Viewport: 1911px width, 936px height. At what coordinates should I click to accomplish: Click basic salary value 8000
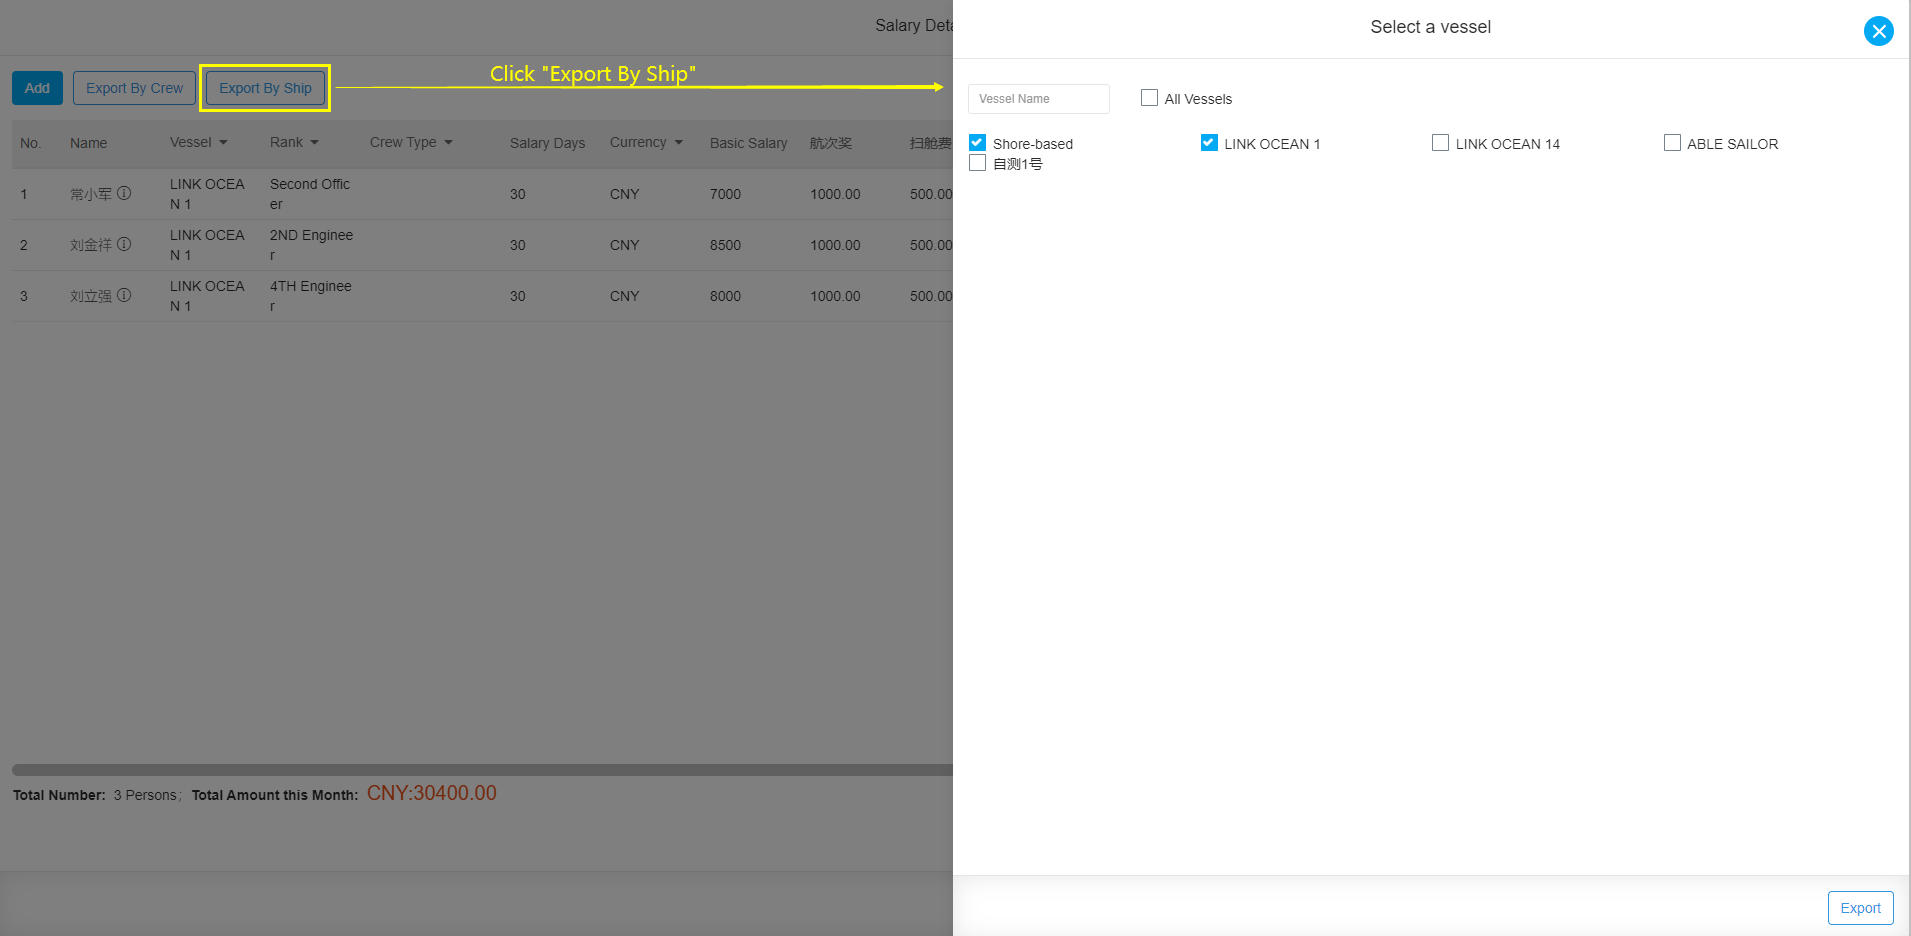[725, 296]
